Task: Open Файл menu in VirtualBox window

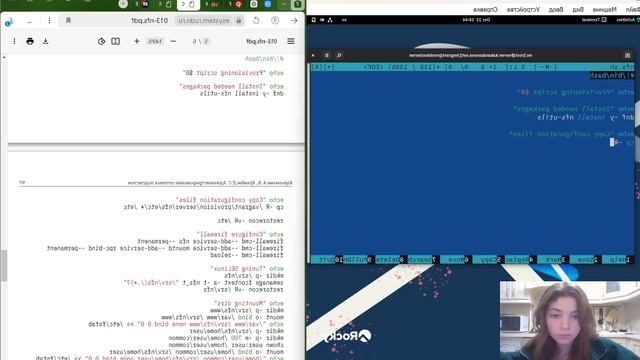Action: pos(633,9)
